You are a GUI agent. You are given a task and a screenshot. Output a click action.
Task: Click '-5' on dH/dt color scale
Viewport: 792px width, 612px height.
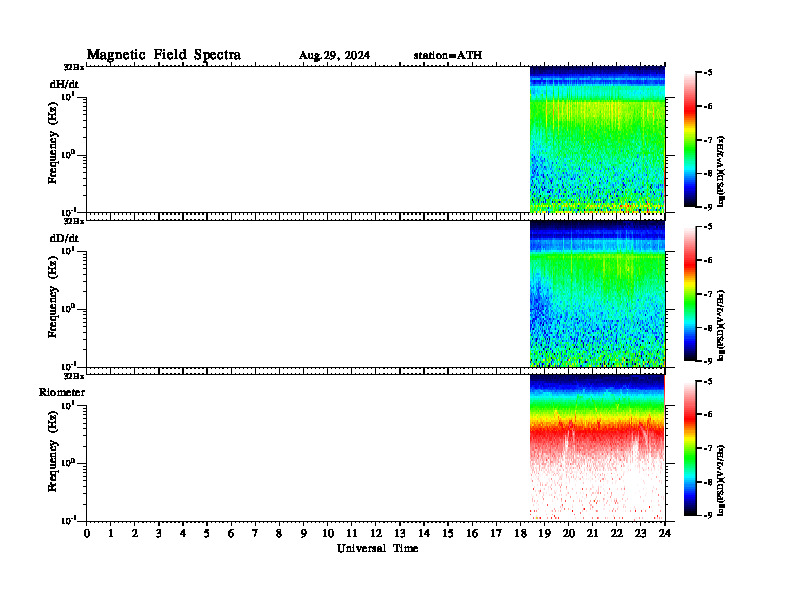coord(708,73)
